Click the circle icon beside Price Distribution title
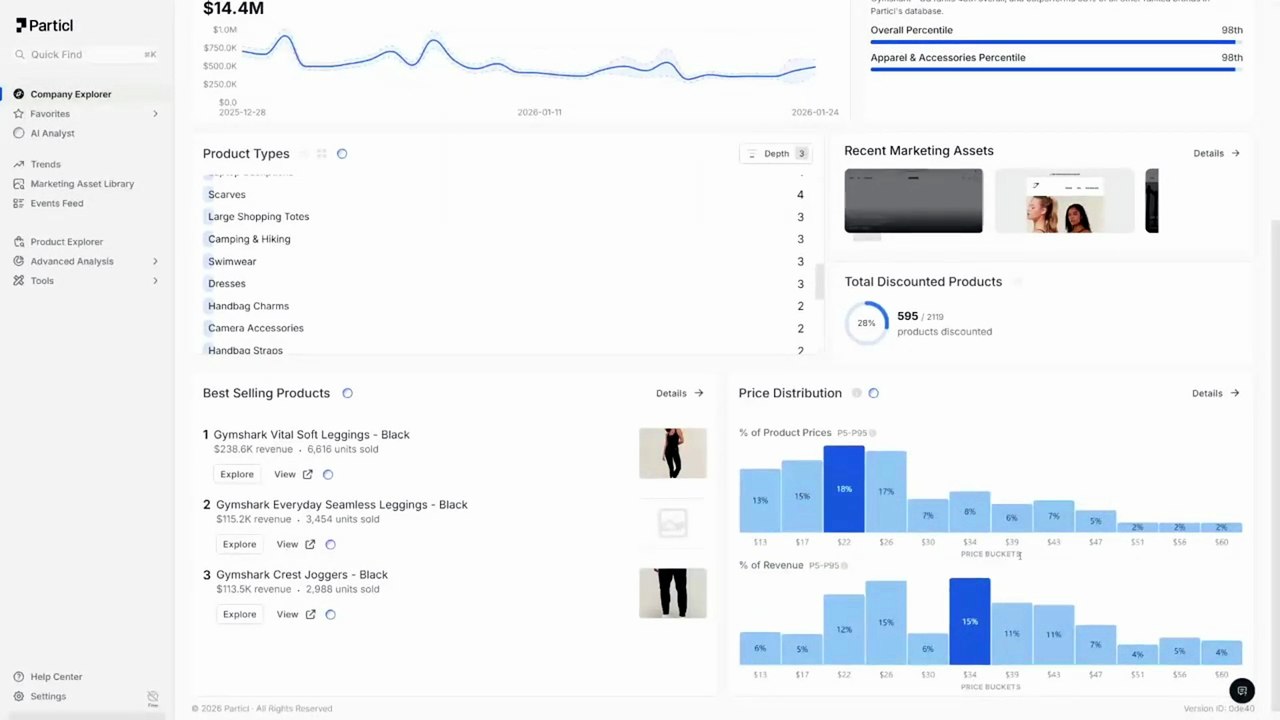Image resolution: width=1280 pixels, height=720 pixels. 874,393
